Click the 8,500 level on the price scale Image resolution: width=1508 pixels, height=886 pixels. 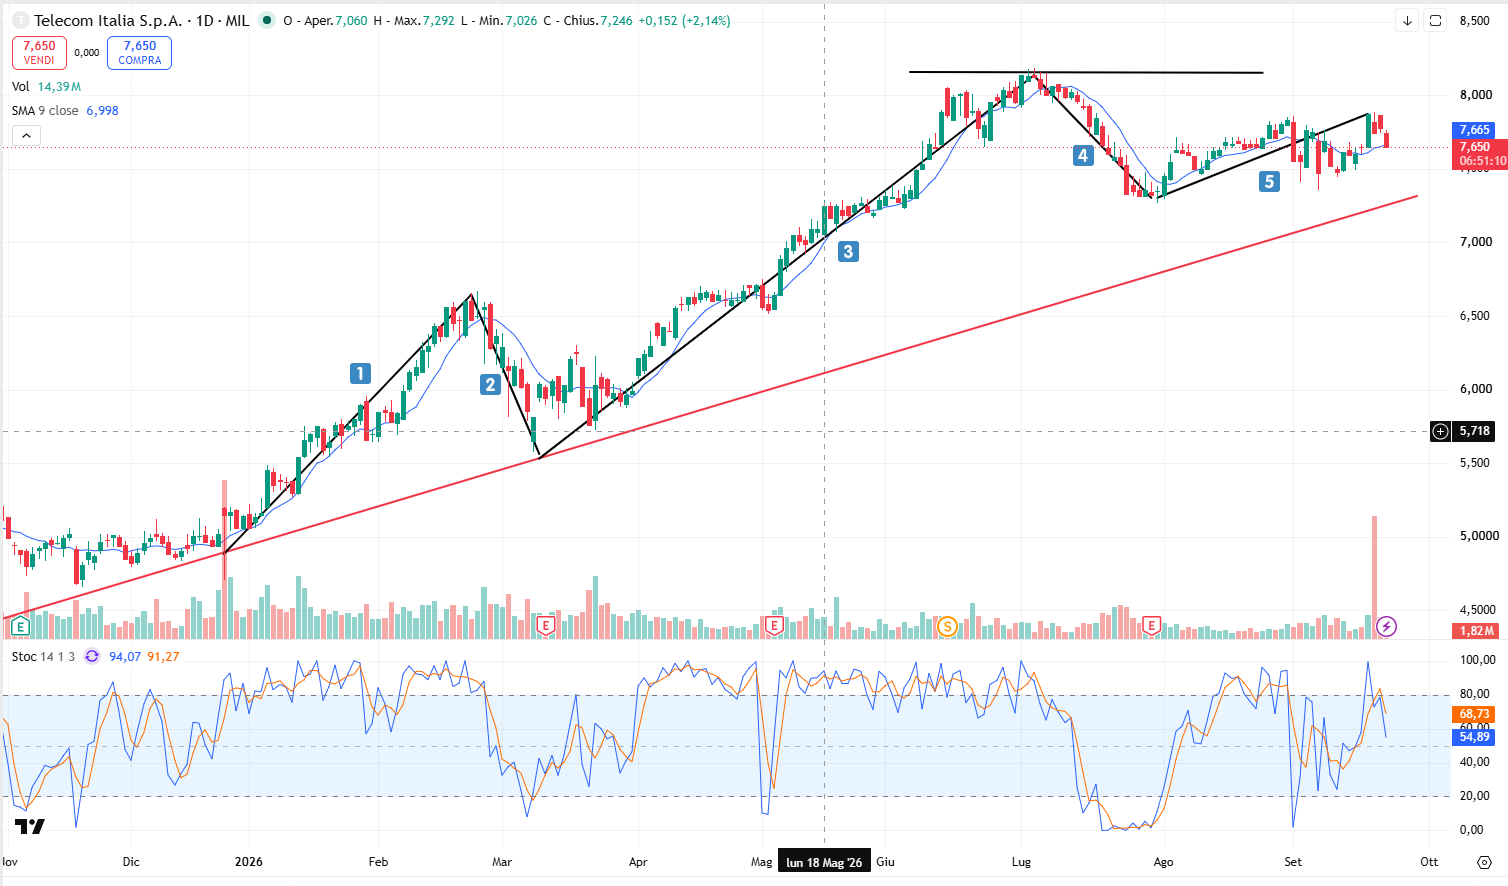pyautogui.click(x=1475, y=21)
